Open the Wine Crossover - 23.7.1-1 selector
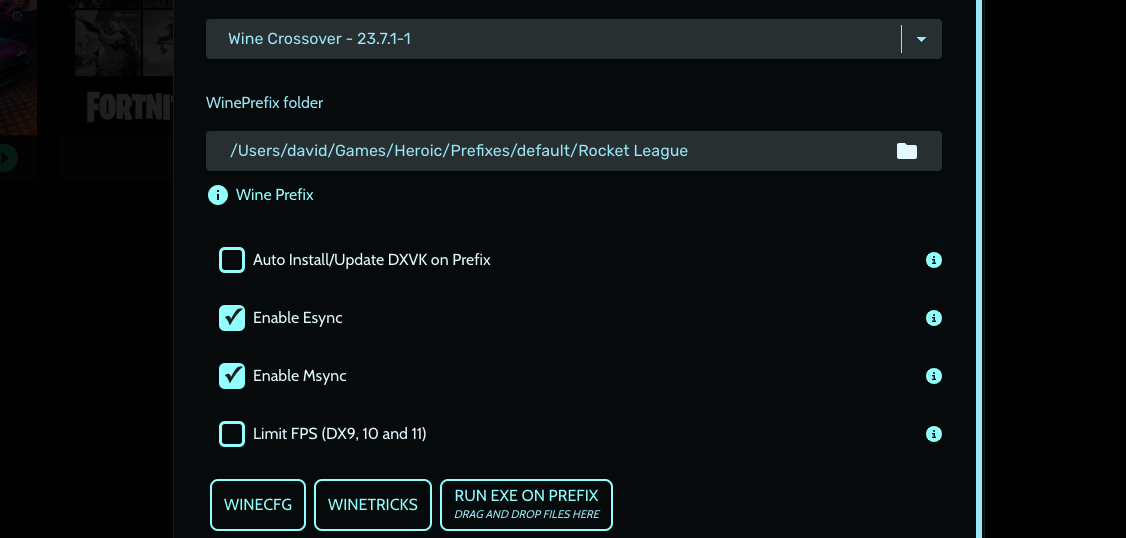Image resolution: width=1126 pixels, height=538 pixels. [x=574, y=39]
